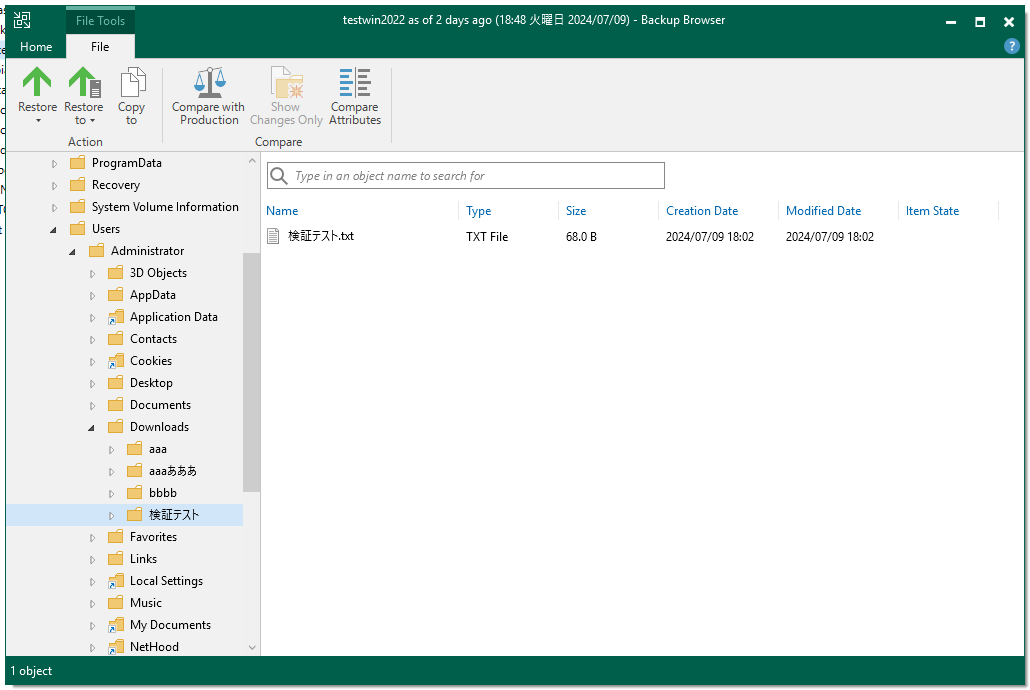
Task: Select the Links folder in tree
Action: click(143, 559)
